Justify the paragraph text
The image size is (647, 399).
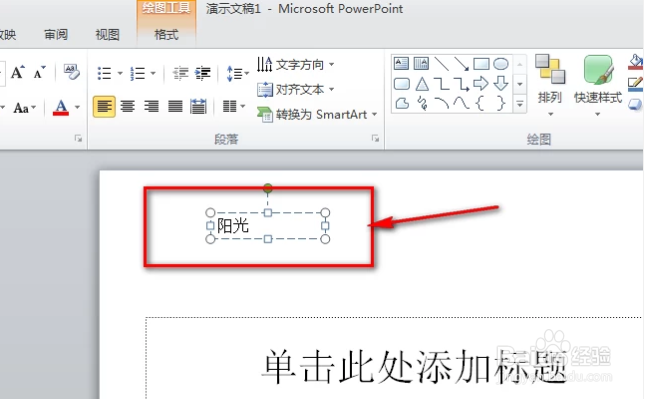pos(175,107)
